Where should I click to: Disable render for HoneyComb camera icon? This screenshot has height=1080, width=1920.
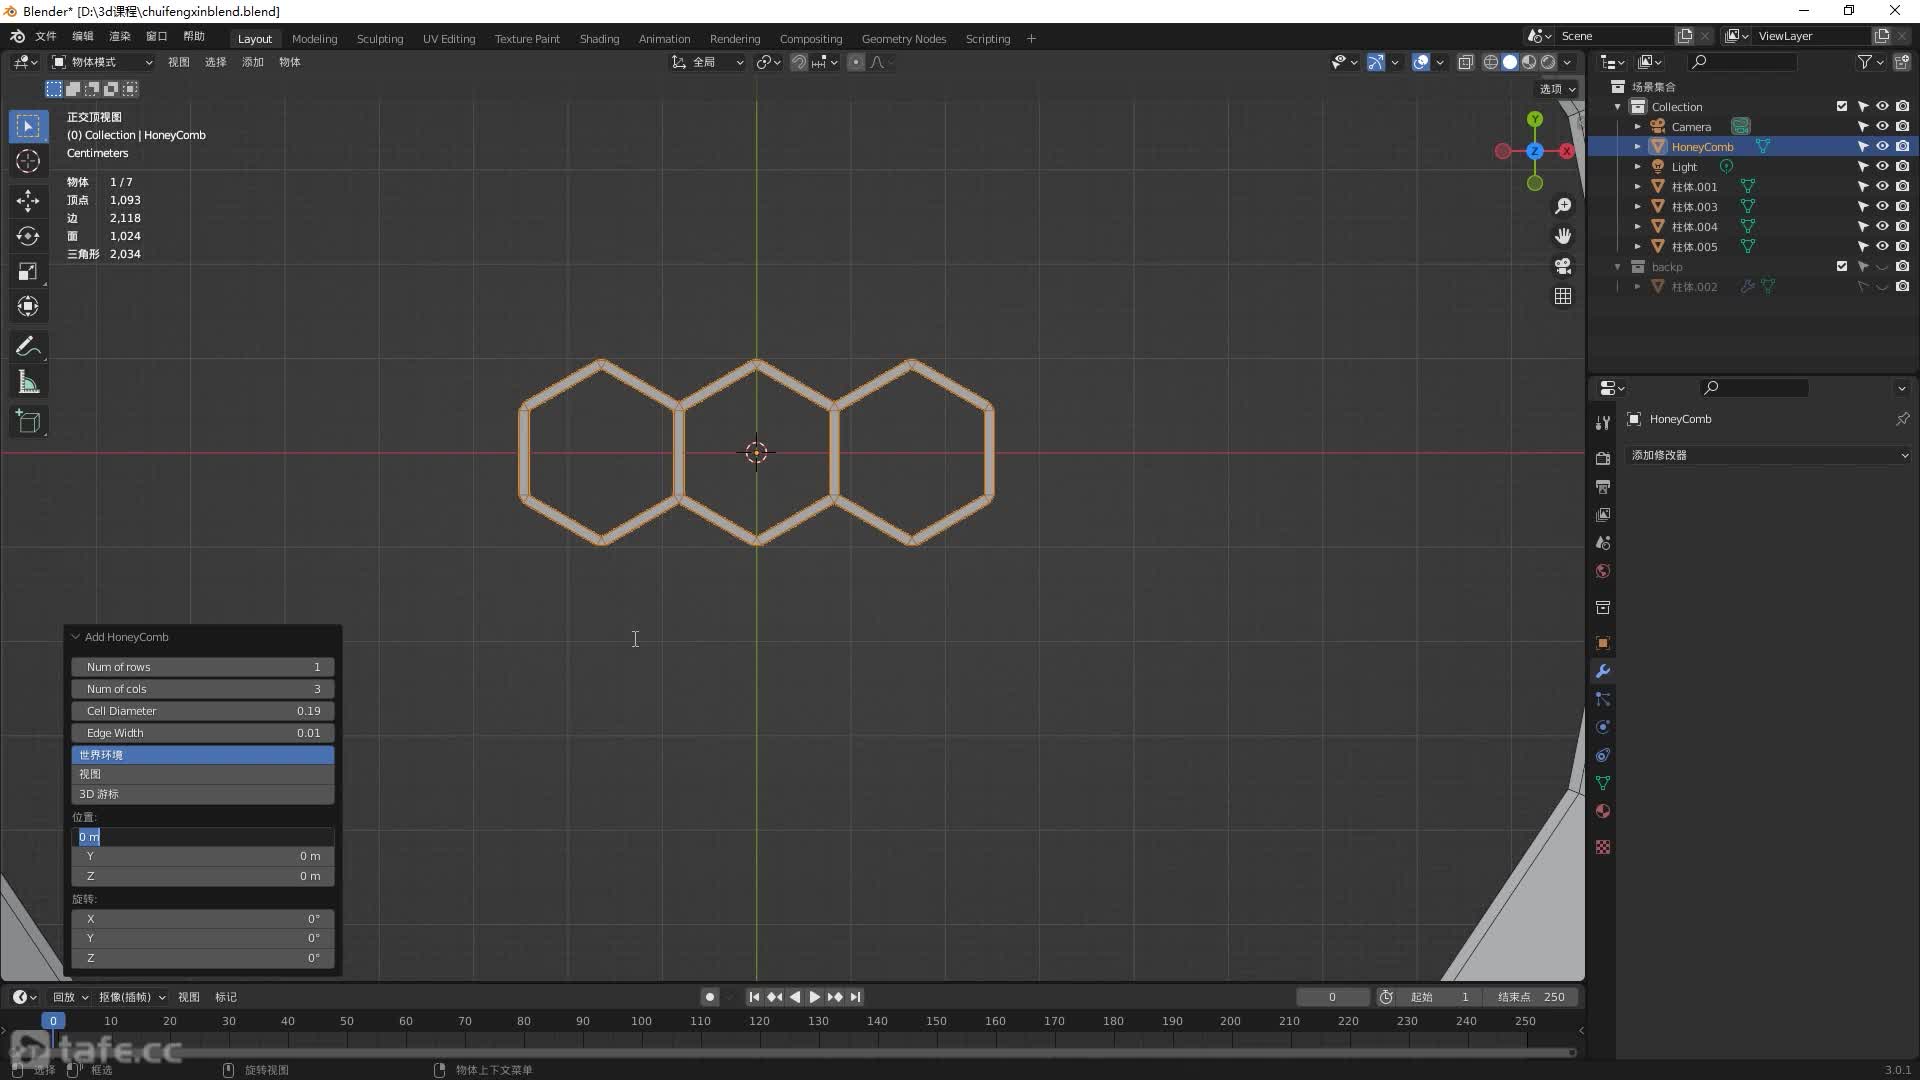tap(1902, 146)
